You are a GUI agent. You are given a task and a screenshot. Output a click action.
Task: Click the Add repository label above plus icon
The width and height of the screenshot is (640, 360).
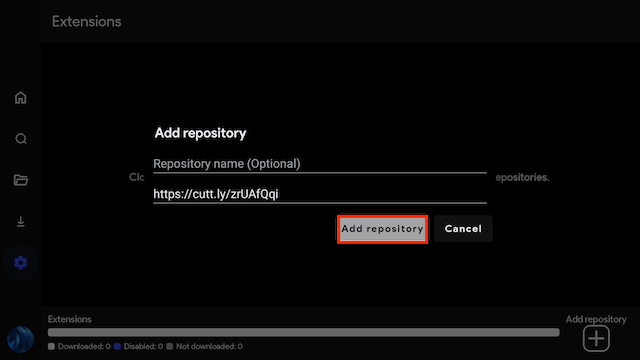[x=596, y=319]
